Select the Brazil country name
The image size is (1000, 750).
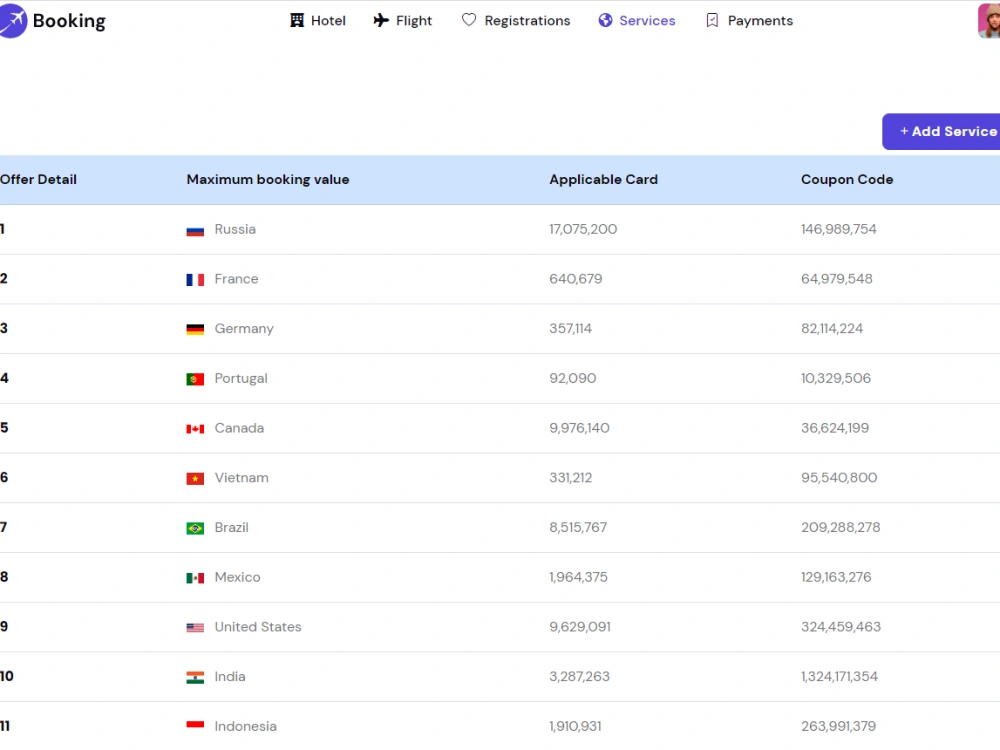[232, 527]
